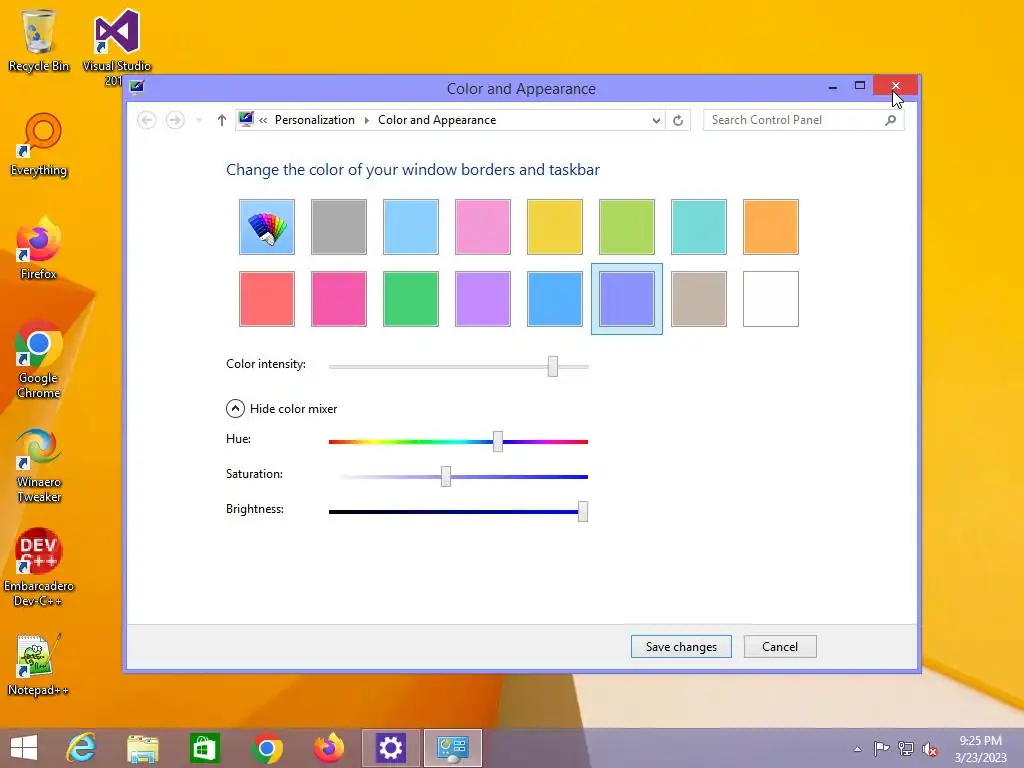This screenshot has width=1024, height=768.
Task: Select the bright blue color swatch
Action: click(x=554, y=298)
